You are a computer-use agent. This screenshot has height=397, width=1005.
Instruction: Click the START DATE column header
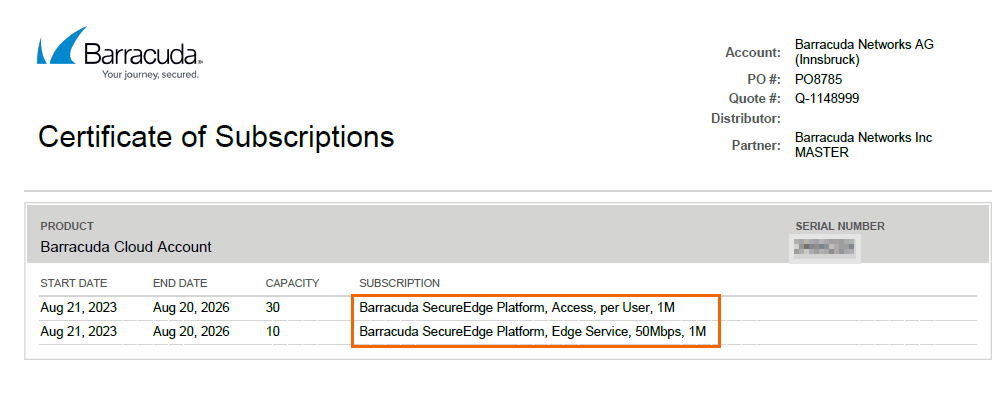pyautogui.click(x=74, y=283)
